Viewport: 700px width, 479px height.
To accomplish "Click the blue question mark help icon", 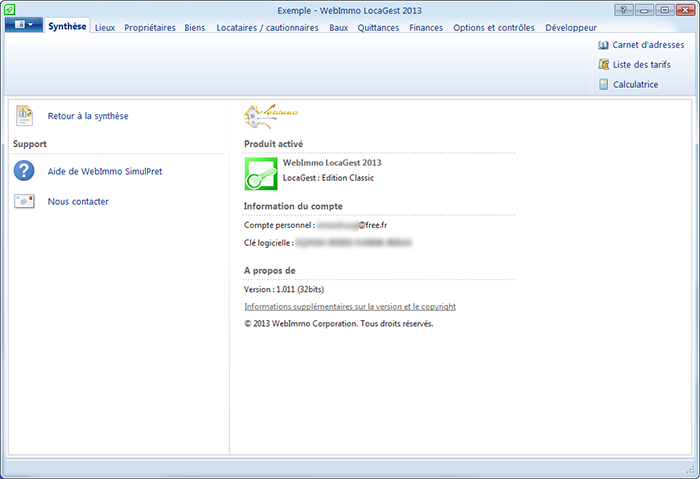I will [x=24, y=171].
